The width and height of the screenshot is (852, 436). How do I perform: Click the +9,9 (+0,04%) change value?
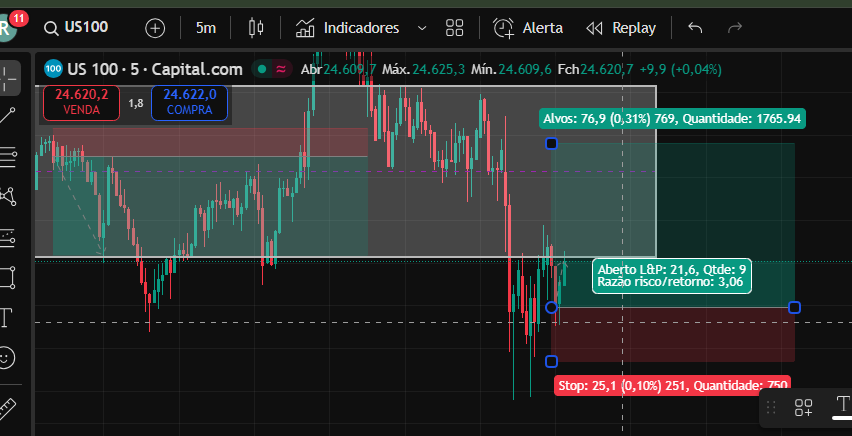pyautogui.click(x=680, y=70)
